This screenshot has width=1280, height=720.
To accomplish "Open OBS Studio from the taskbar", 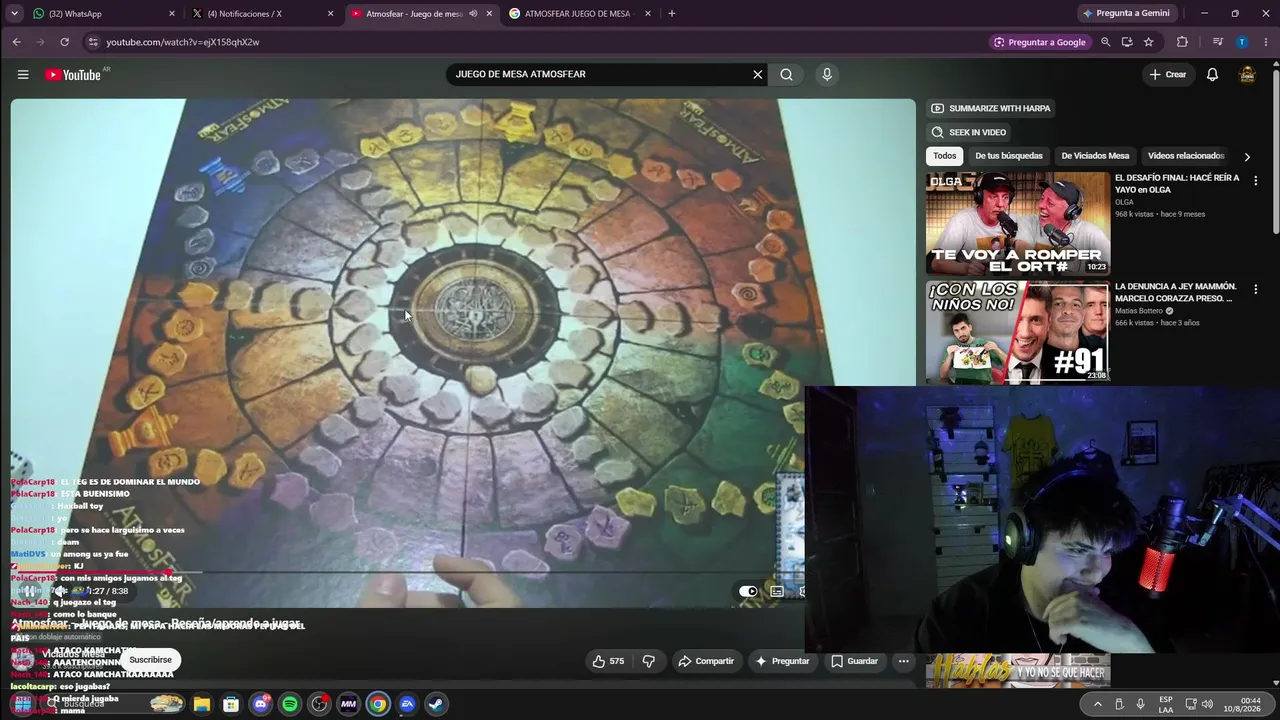I will (x=319, y=704).
